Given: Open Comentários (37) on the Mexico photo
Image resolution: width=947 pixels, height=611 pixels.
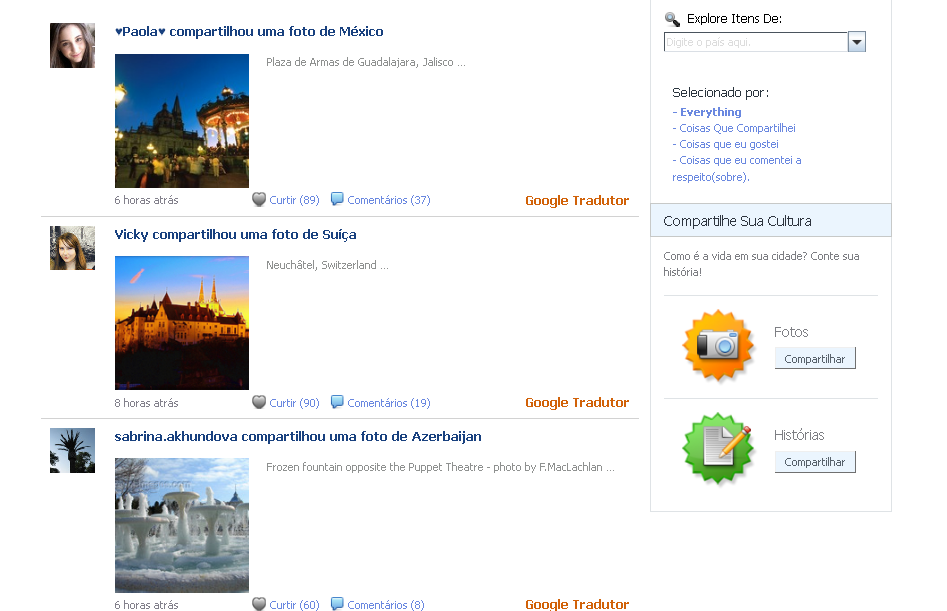Looking at the screenshot, I should coord(388,200).
